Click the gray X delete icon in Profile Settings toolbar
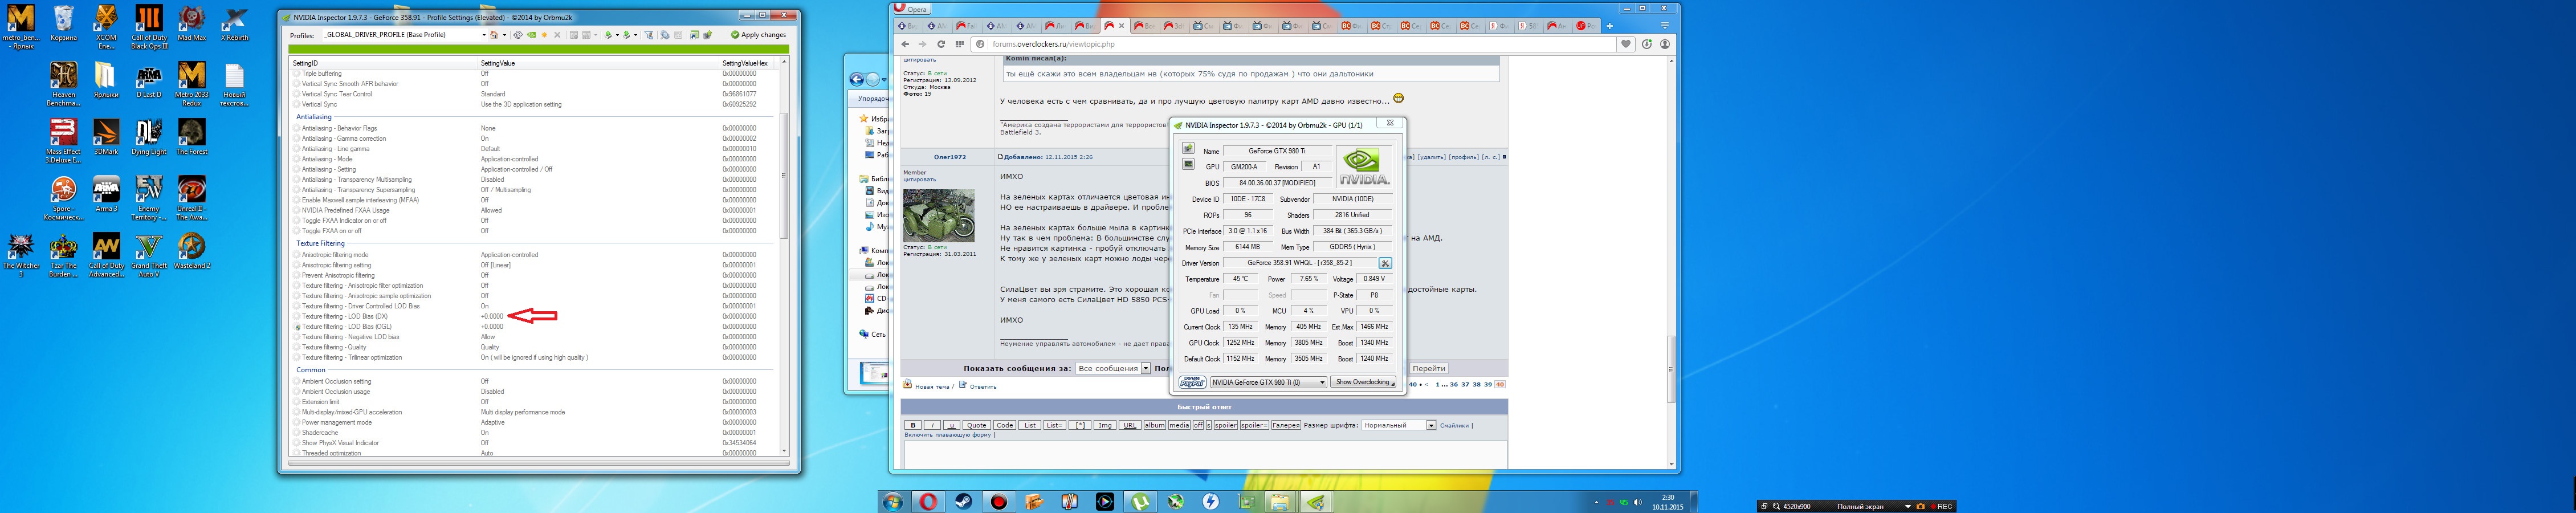2576x513 pixels. 558,35
